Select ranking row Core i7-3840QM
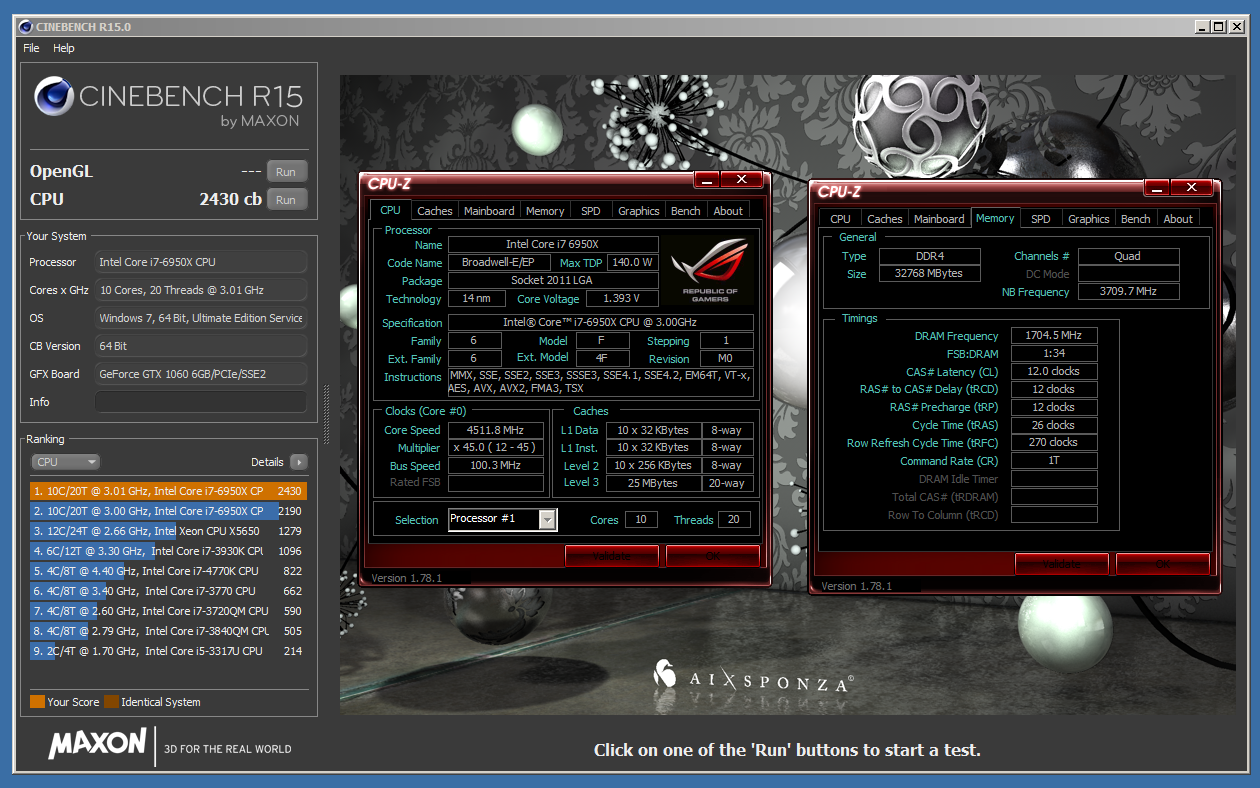 pyautogui.click(x=168, y=631)
